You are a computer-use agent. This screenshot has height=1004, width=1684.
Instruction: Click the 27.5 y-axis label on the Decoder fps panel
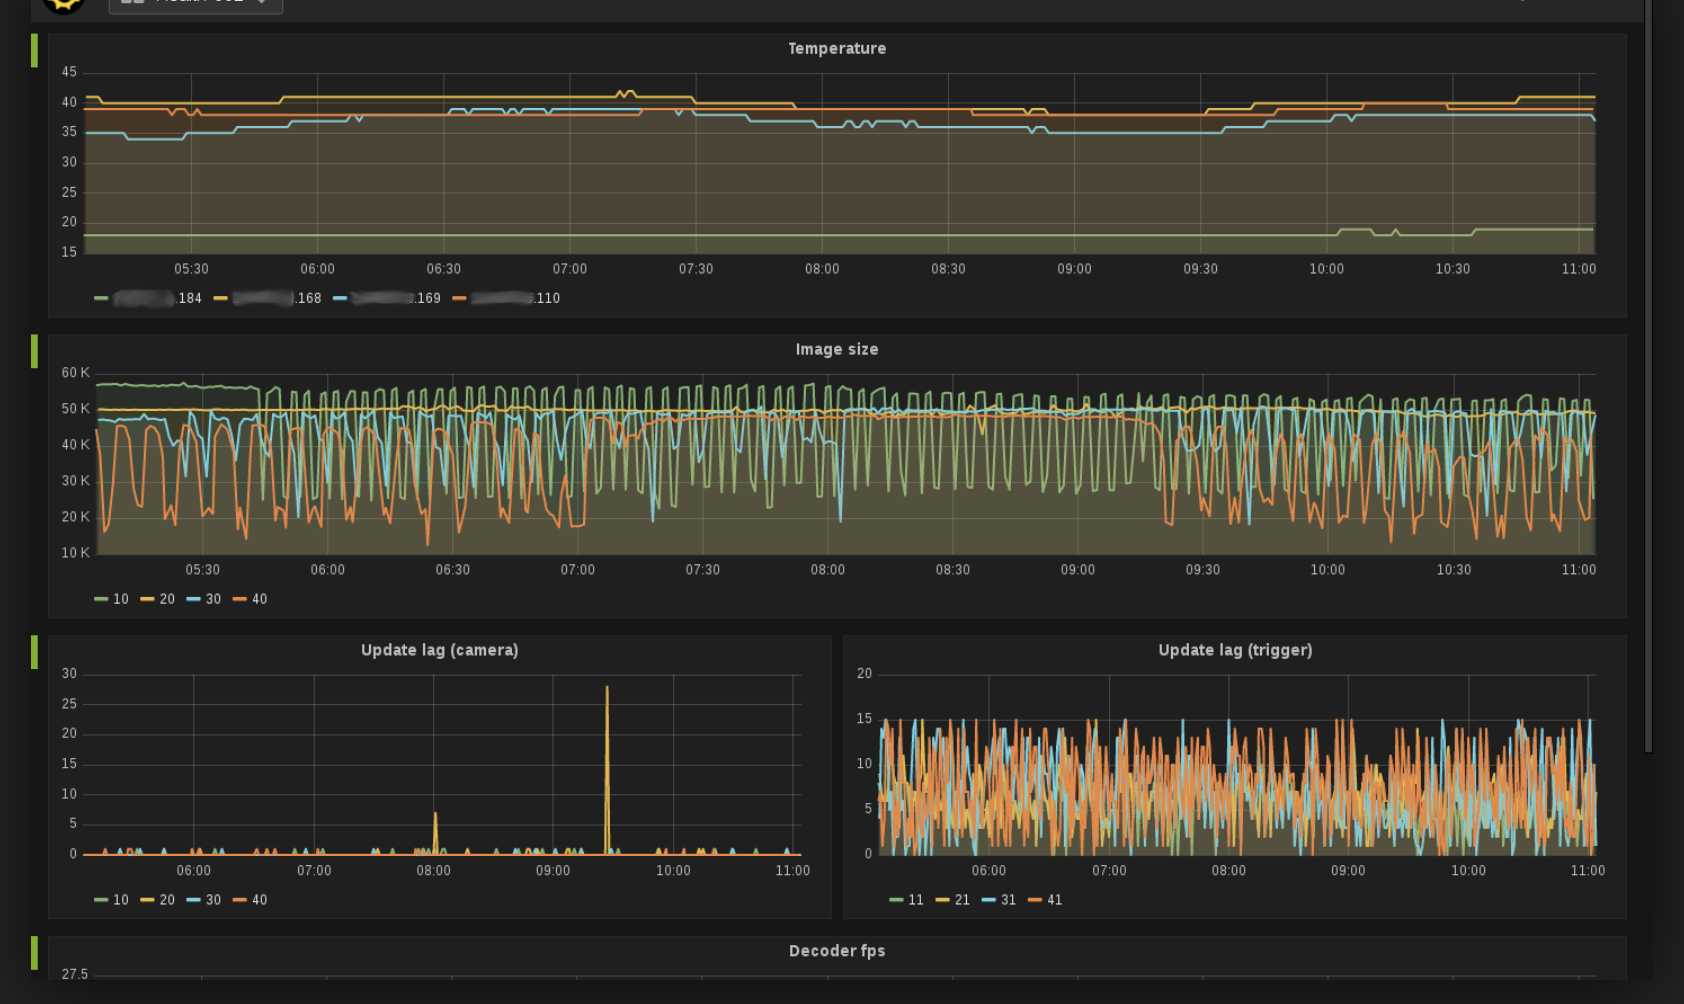75,974
